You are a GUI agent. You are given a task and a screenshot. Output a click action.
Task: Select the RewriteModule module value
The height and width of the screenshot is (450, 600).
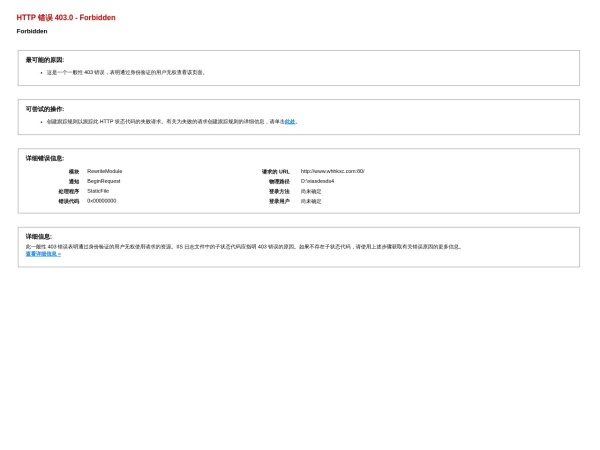pyautogui.click(x=104, y=171)
